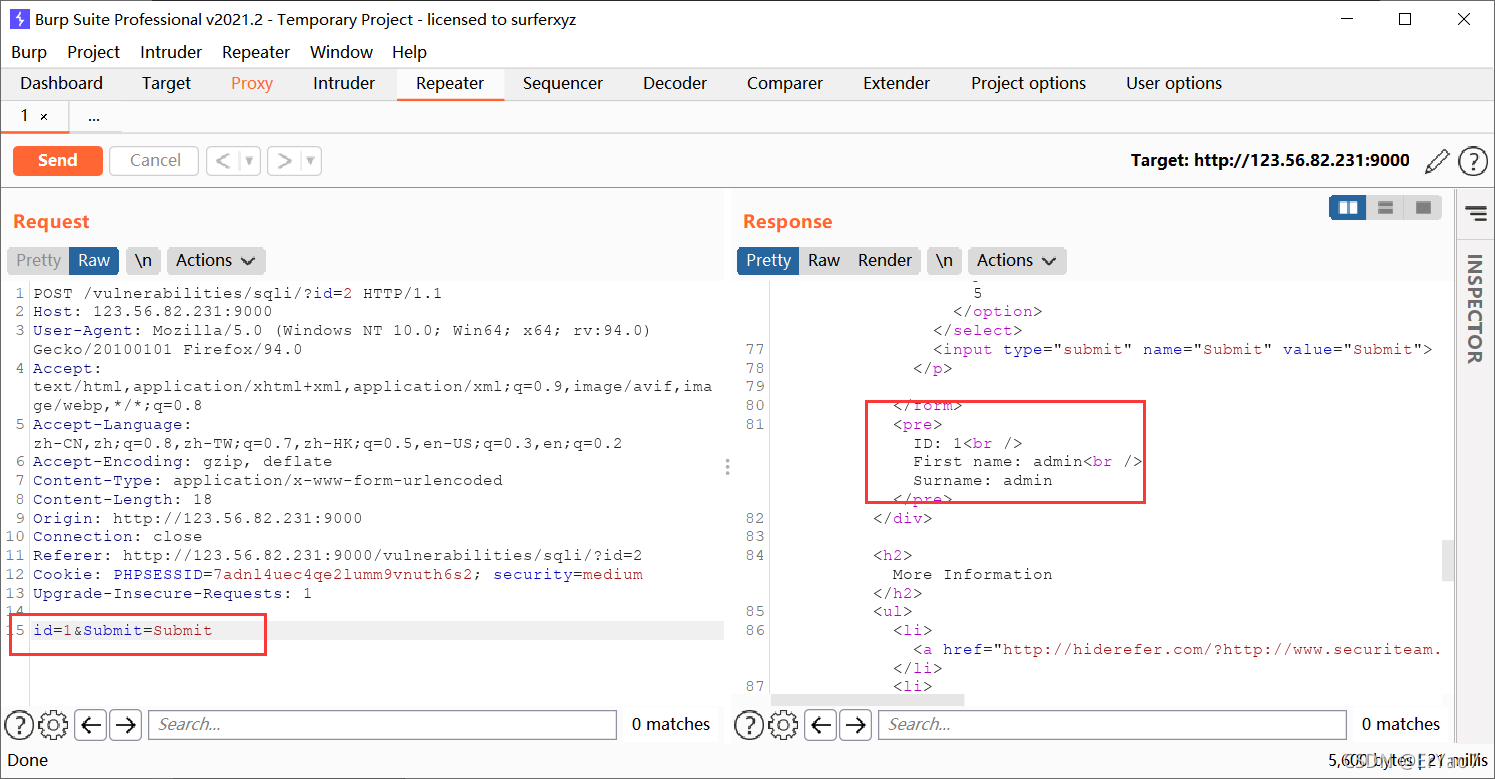Image resolution: width=1495 pixels, height=779 pixels.
Task: Switch to the Dashboard tab
Action: [61, 83]
